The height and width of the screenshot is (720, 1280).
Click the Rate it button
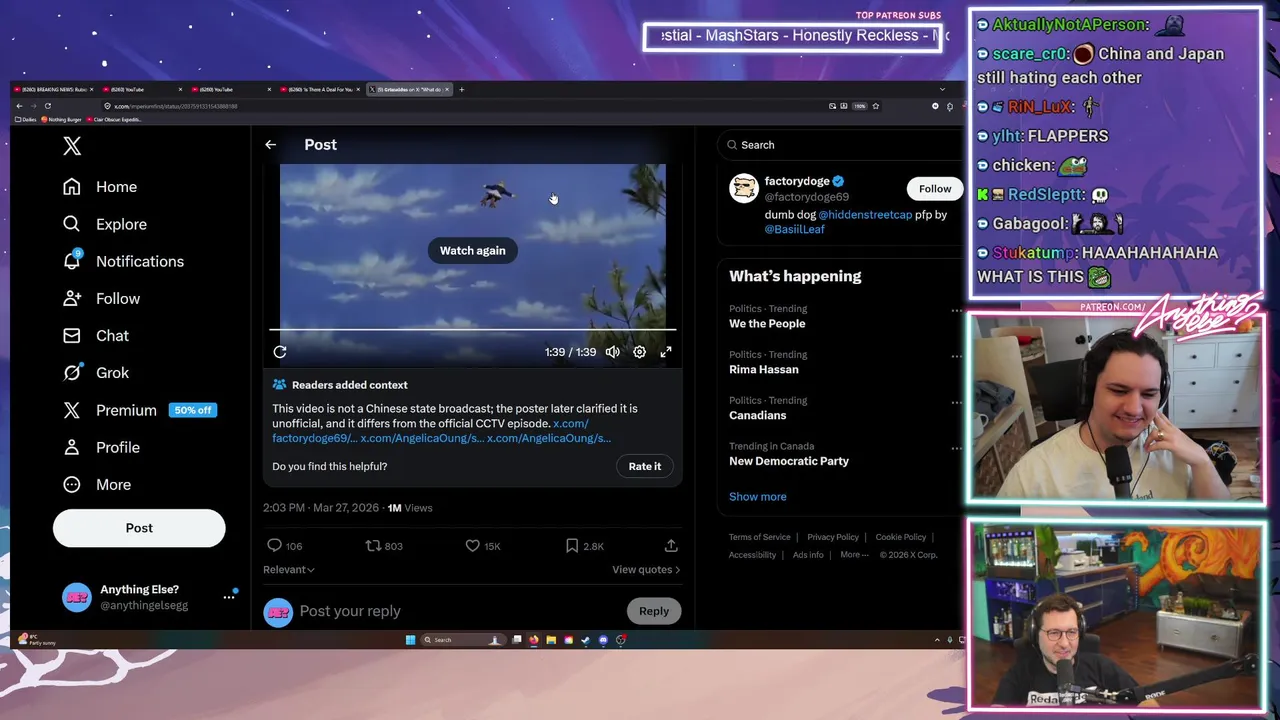coord(645,466)
